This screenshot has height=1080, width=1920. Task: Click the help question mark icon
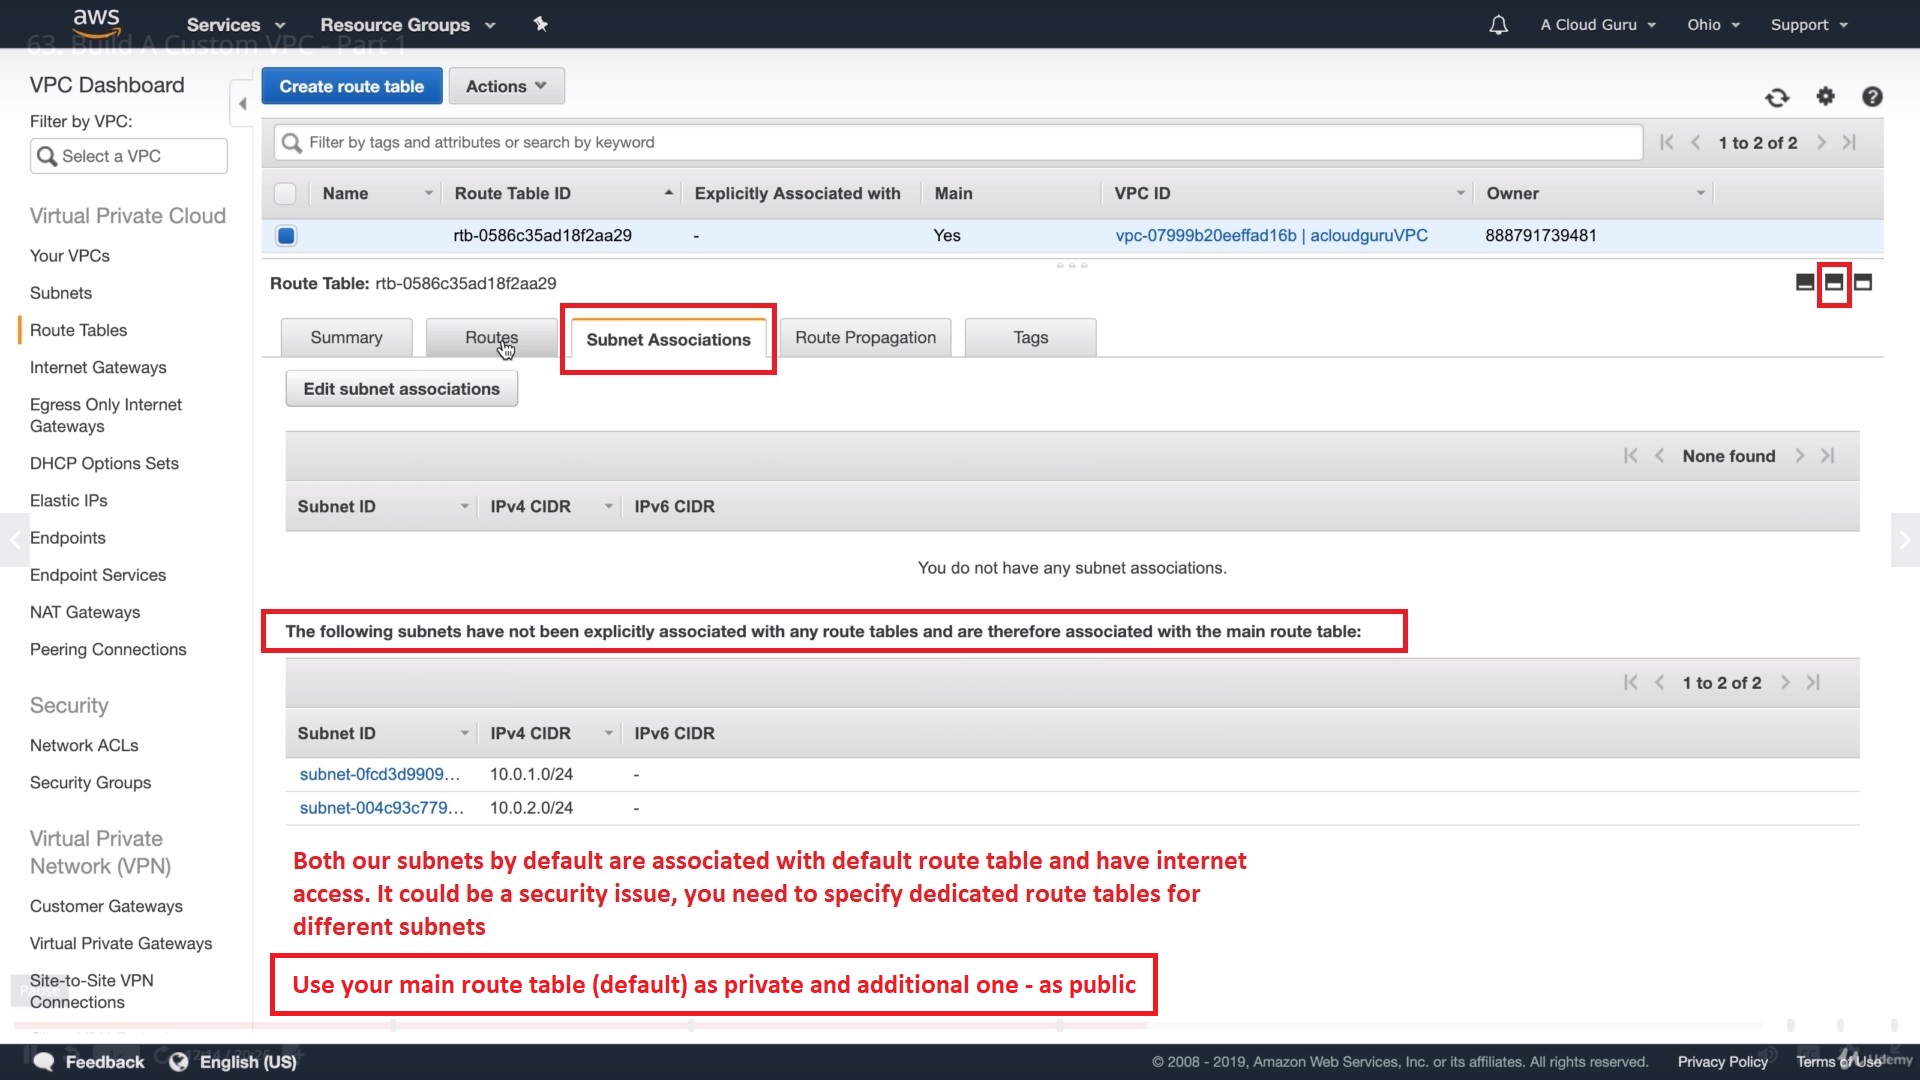[x=1872, y=96]
